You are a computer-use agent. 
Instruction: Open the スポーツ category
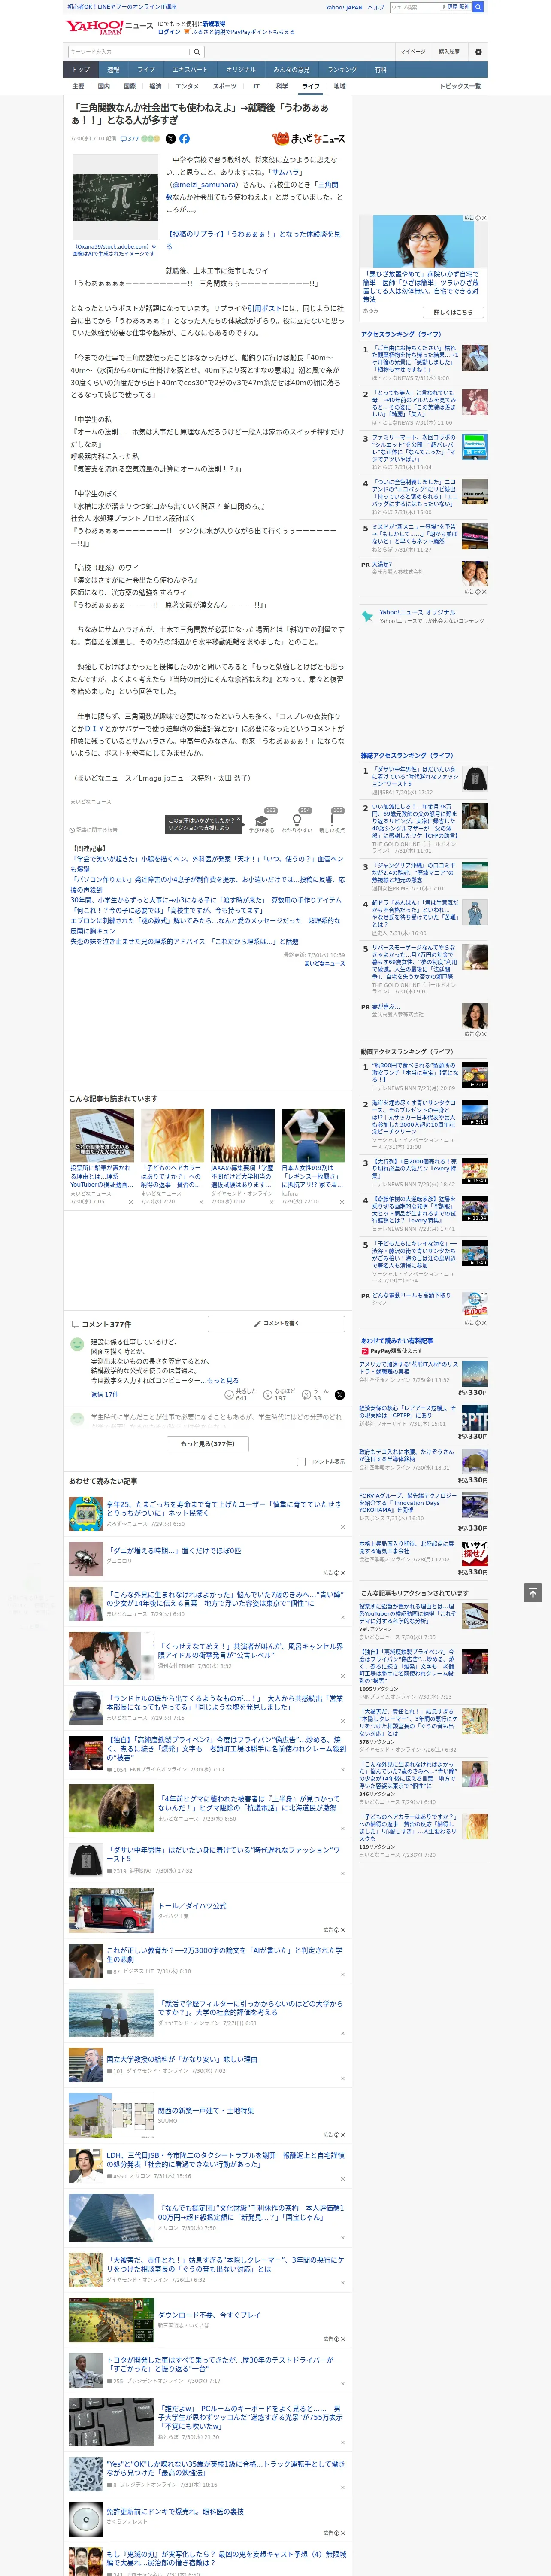click(225, 86)
